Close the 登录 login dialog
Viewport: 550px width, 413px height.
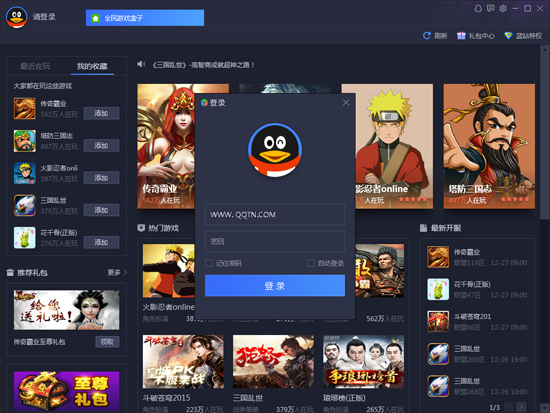[346, 102]
